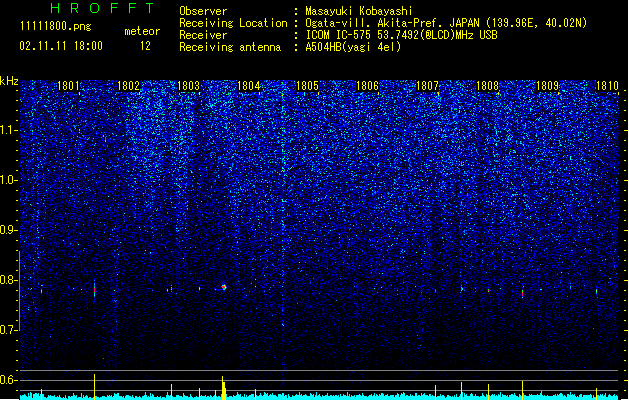Select the file name 11111800.png
Viewport: 629px width, 400px height.
click(x=56, y=26)
